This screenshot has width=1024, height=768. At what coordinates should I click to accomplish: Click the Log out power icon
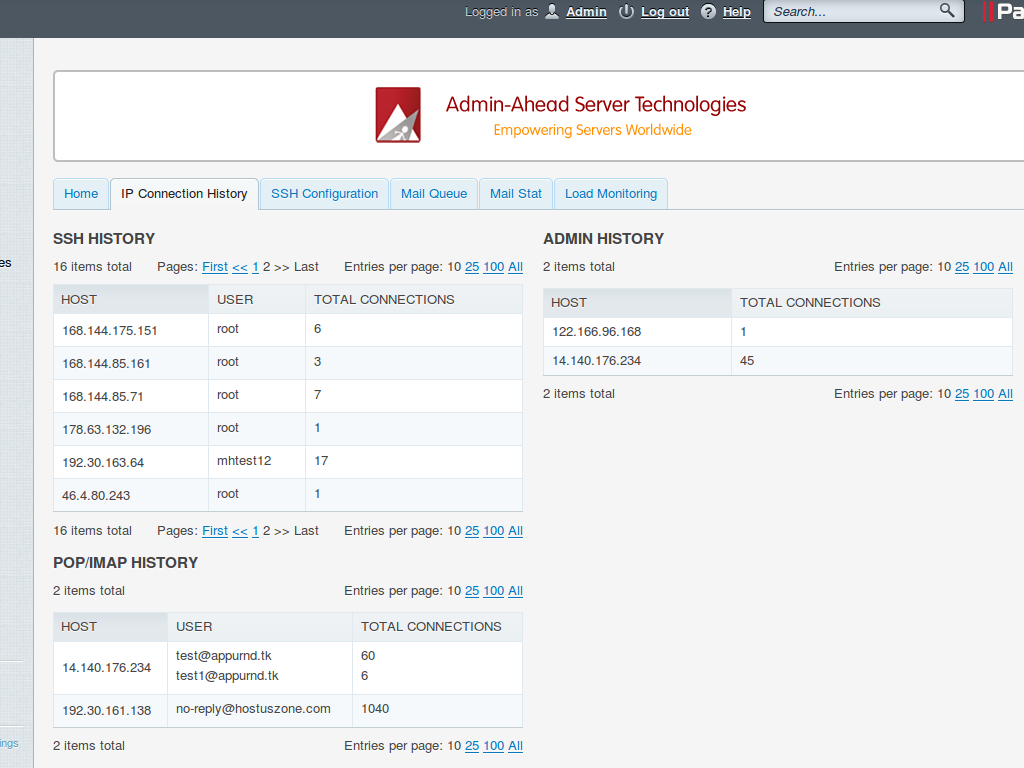(626, 11)
